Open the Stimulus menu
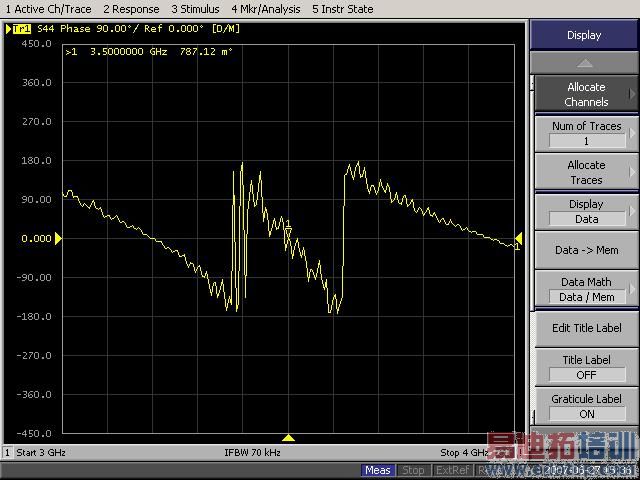The width and height of the screenshot is (640, 480). [195, 9]
